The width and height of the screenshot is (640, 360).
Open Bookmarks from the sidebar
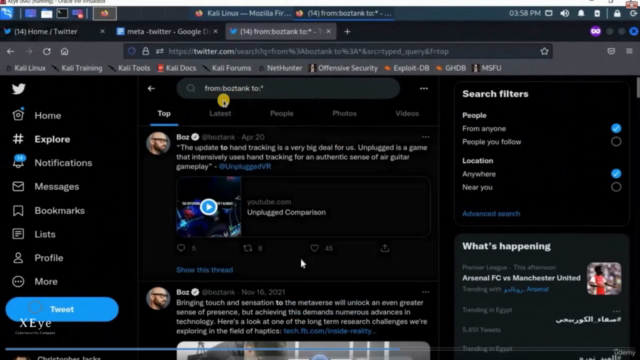48,211
